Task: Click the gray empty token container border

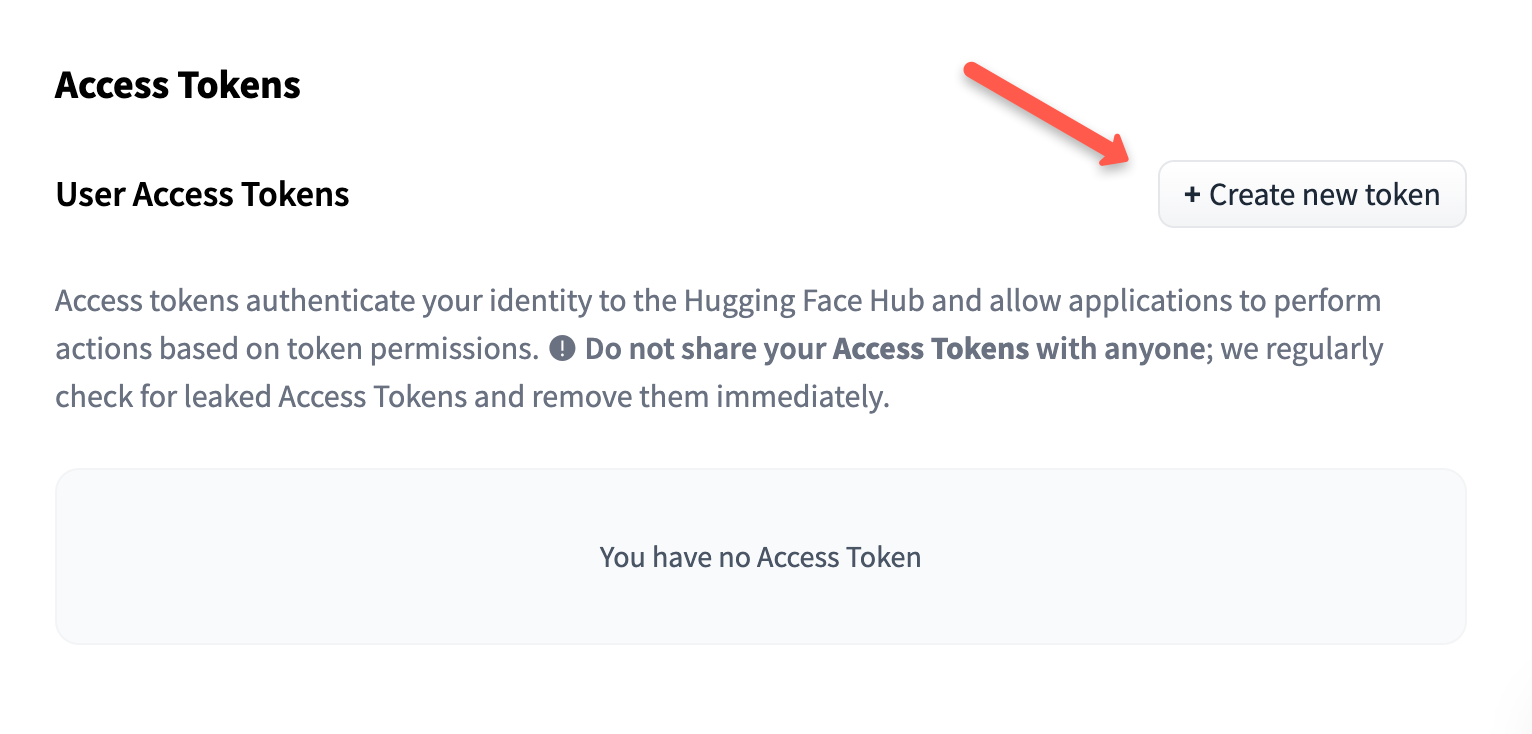Action: click(760, 472)
